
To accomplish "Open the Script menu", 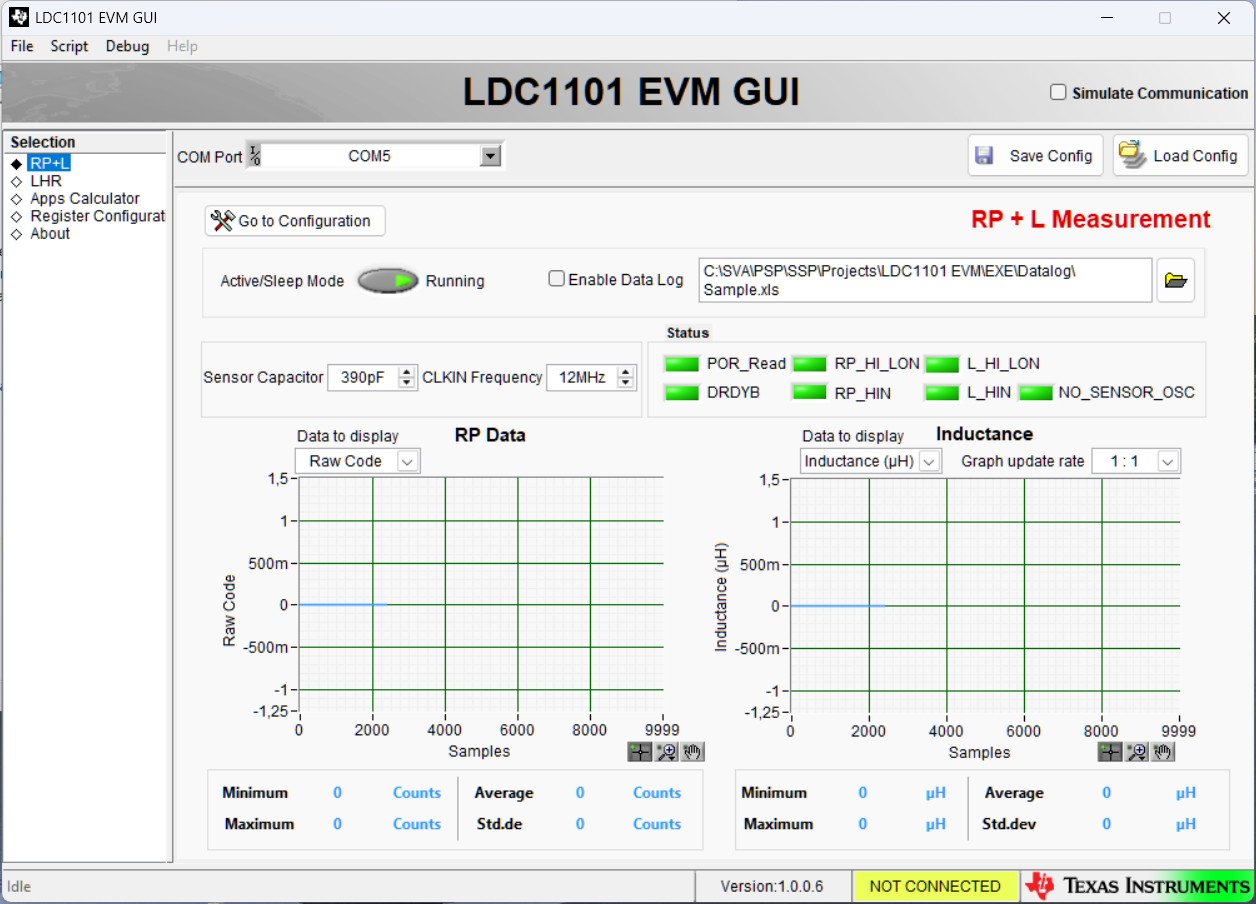I will [x=69, y=46].
